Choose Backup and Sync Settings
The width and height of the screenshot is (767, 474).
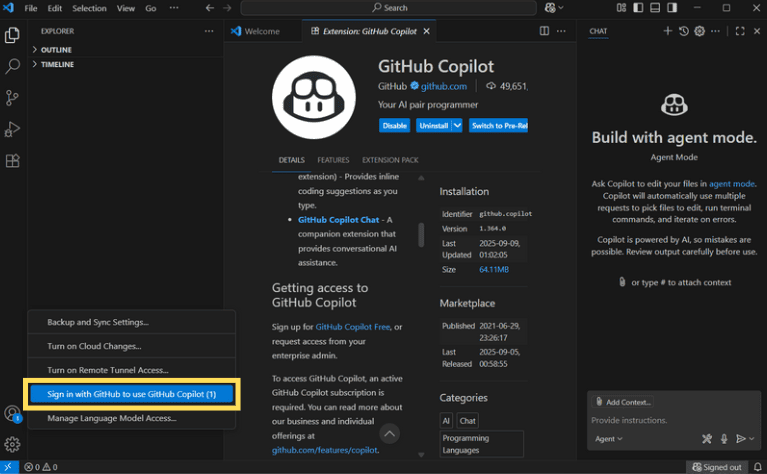(x=132, y=322)
